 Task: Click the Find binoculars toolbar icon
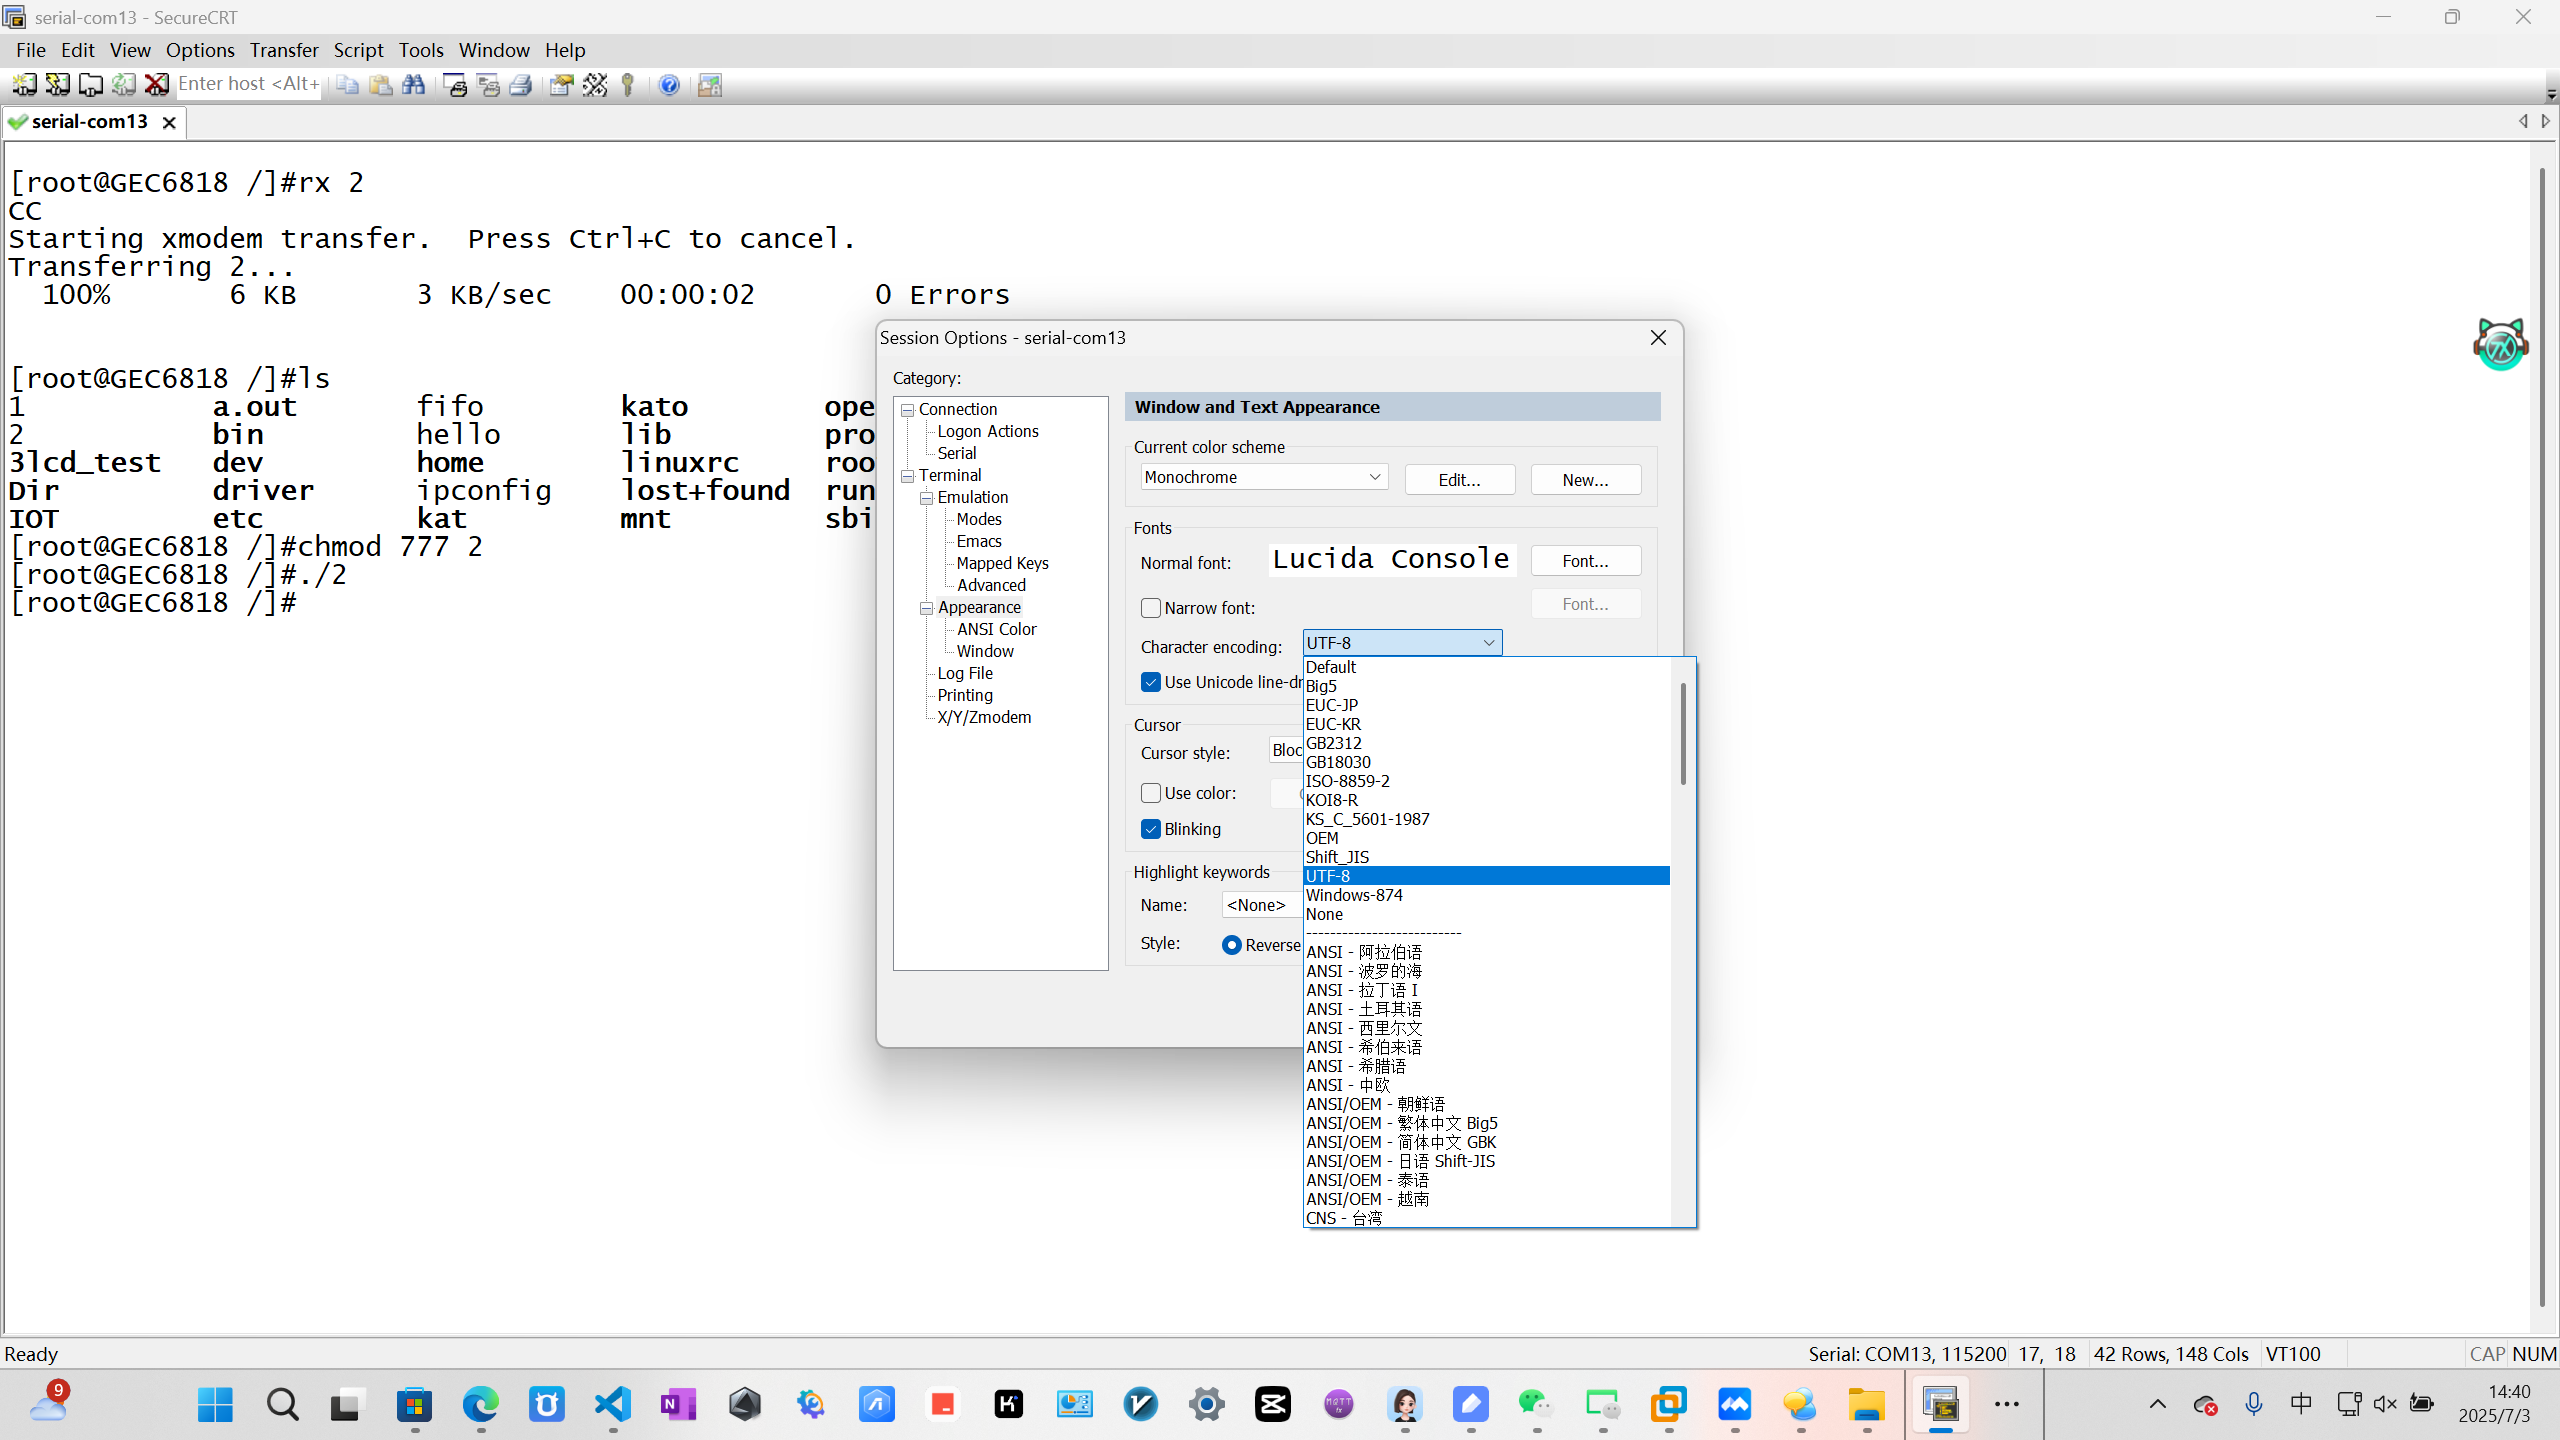[413, 85]
